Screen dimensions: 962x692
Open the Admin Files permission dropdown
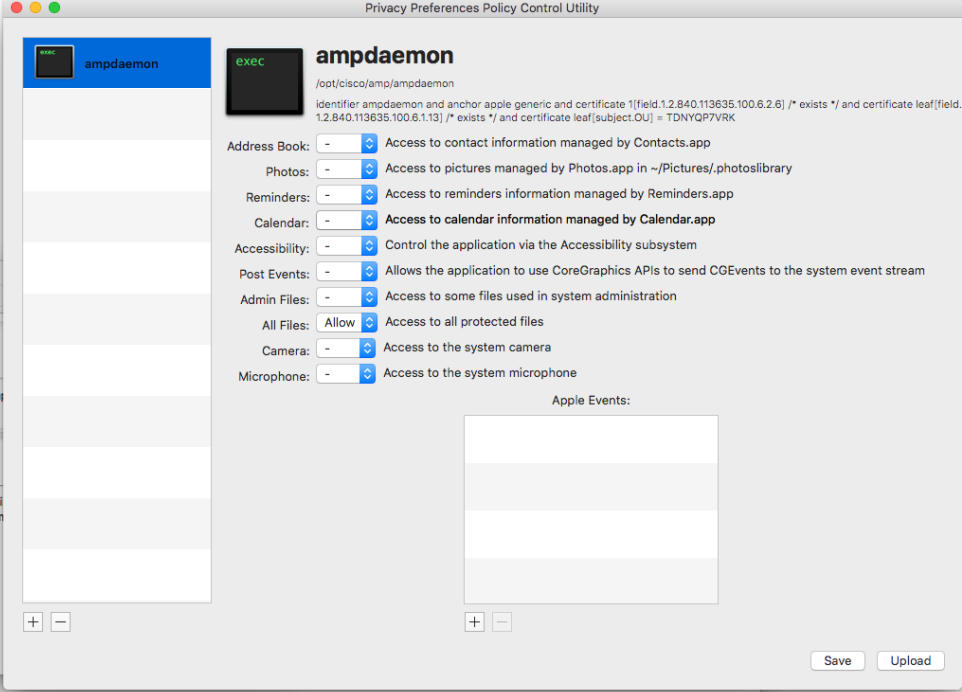pos(347,298)
